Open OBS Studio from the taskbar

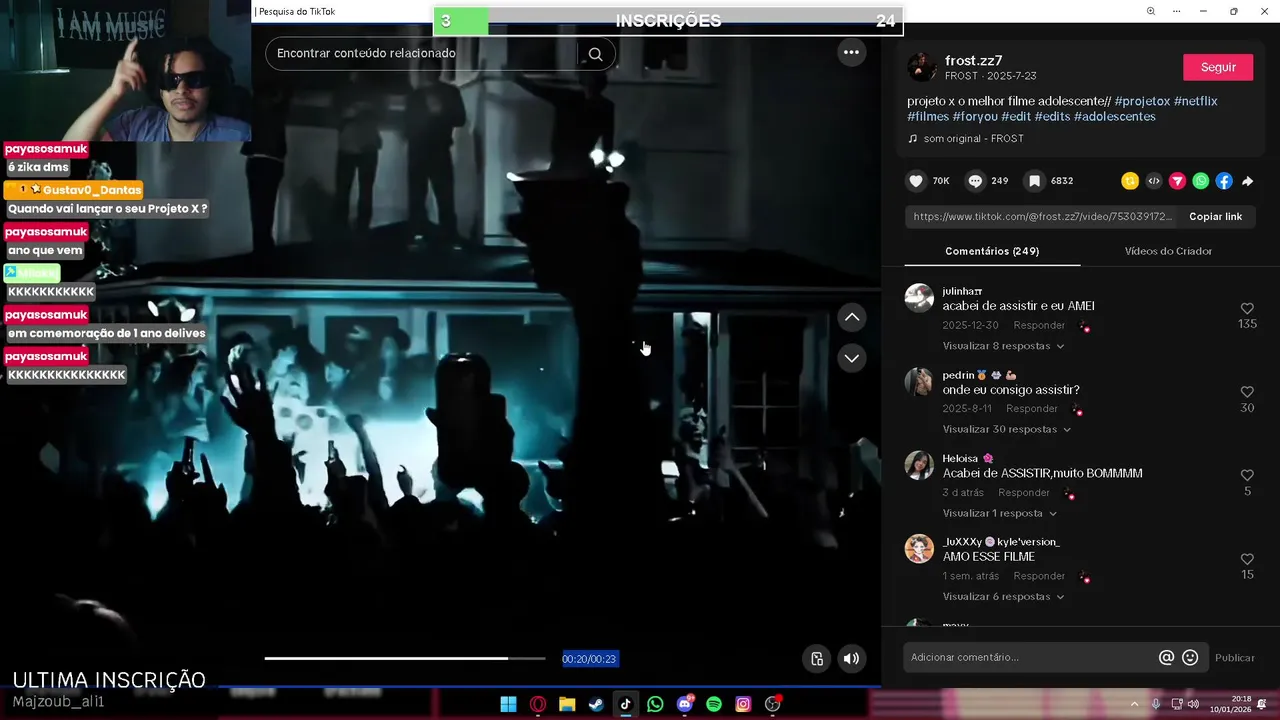click(x=773, y=704)
